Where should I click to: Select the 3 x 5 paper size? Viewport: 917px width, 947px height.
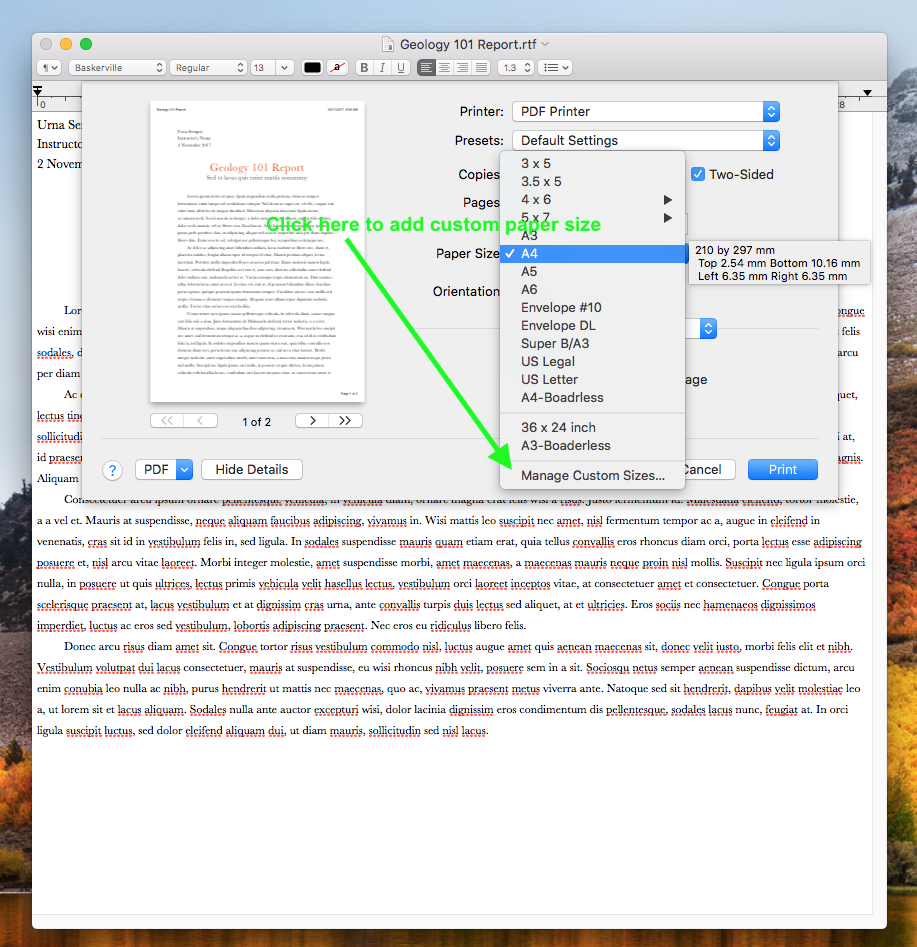[x=593, y=164]
